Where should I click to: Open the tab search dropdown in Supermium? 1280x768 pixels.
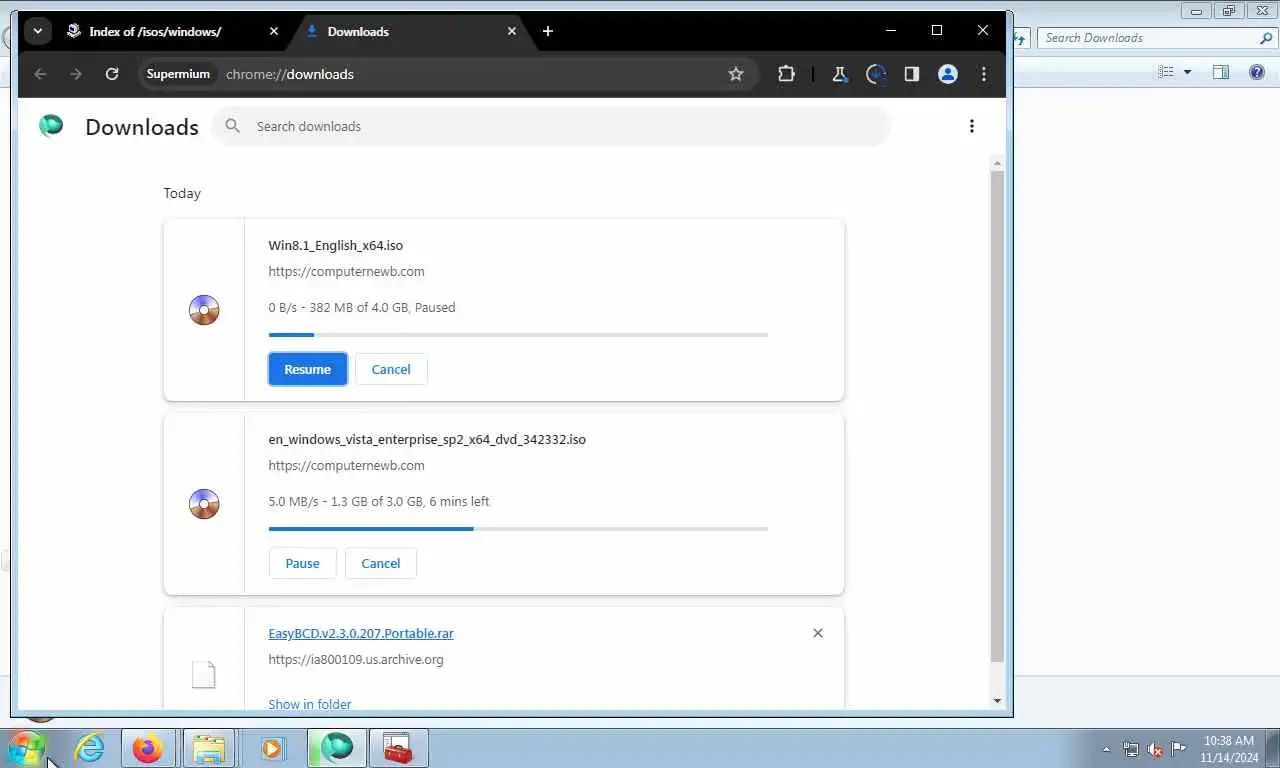pos(37,31)
